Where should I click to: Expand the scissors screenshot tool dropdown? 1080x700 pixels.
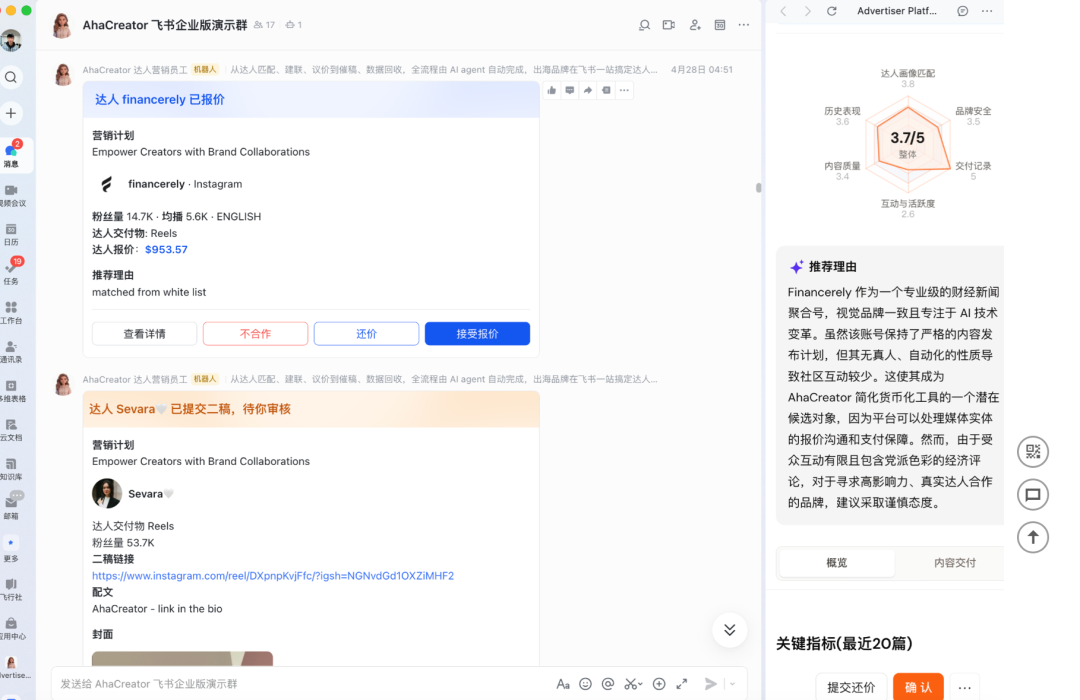[x=641, y=684]
